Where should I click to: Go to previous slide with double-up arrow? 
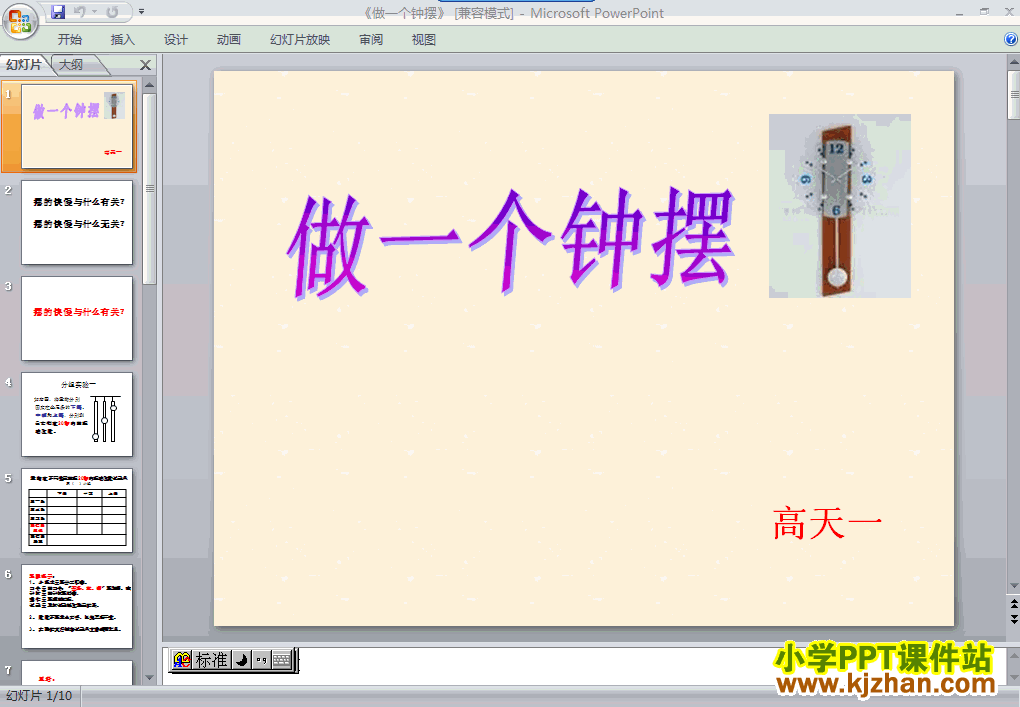1013,604
